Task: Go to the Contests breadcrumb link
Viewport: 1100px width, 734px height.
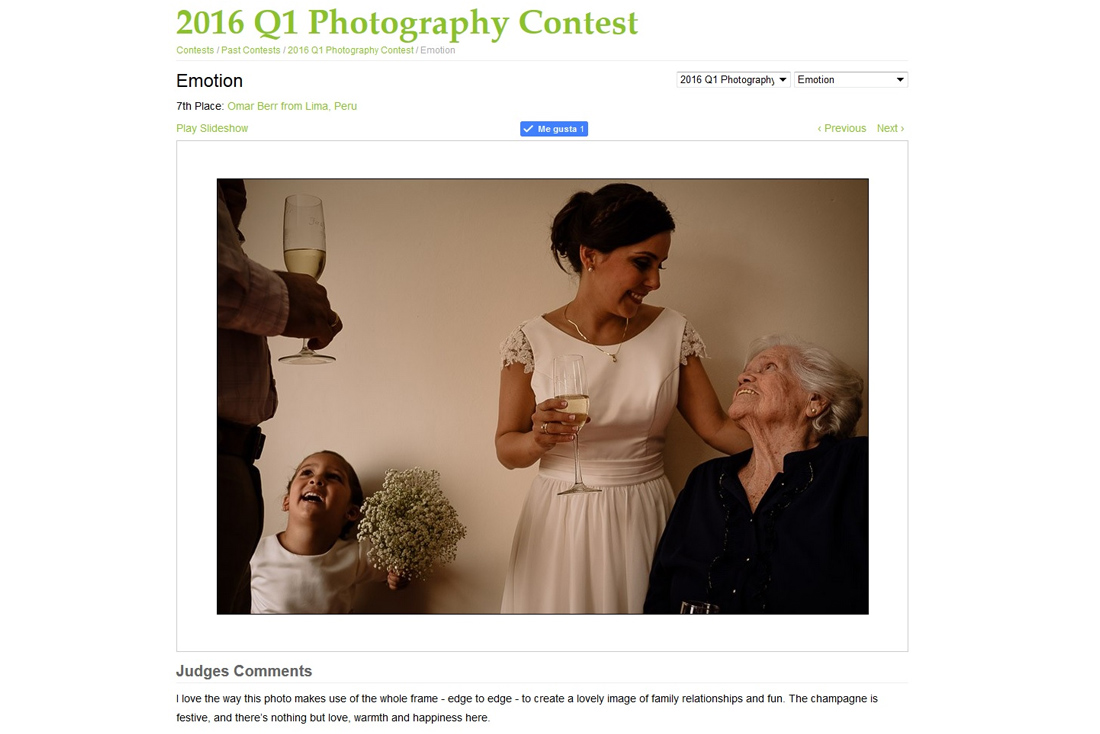Action: point(195,51)
